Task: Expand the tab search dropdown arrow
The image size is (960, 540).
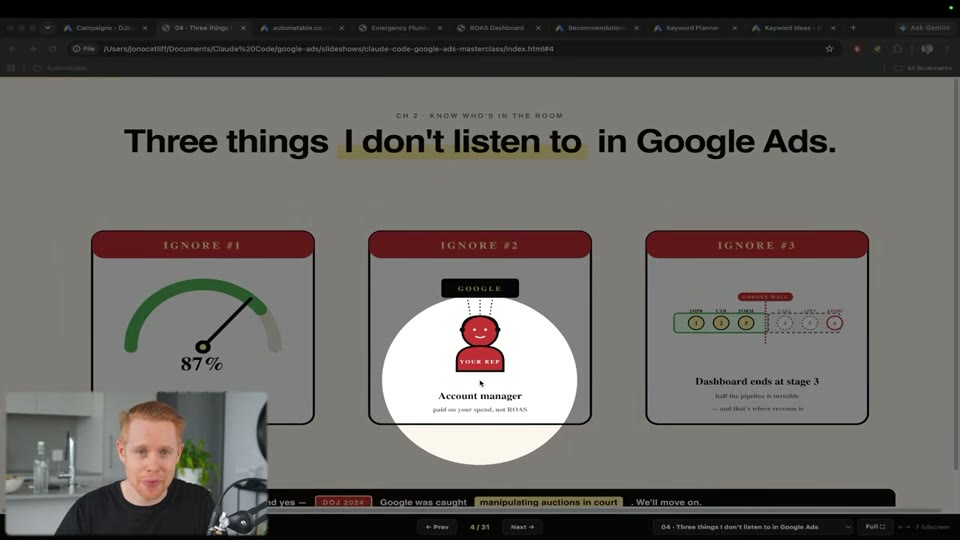Action: pos(48,28)
